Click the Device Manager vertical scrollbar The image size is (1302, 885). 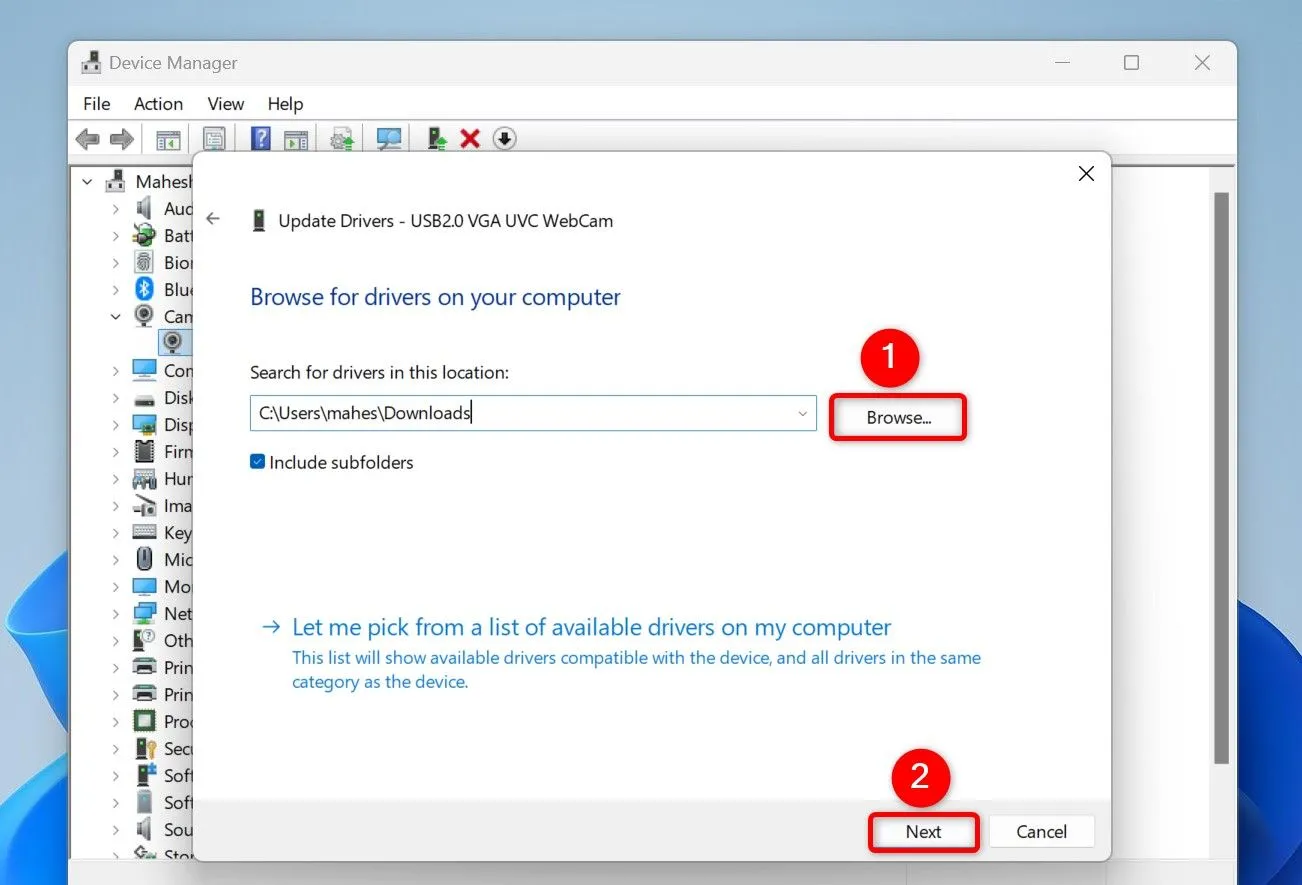tap(1220, 480)
